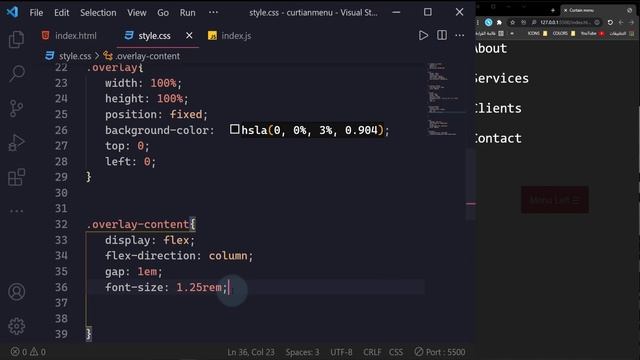Open a new browser tab with the plus
Screen dimensions: 640x360
tap(553, 10)
